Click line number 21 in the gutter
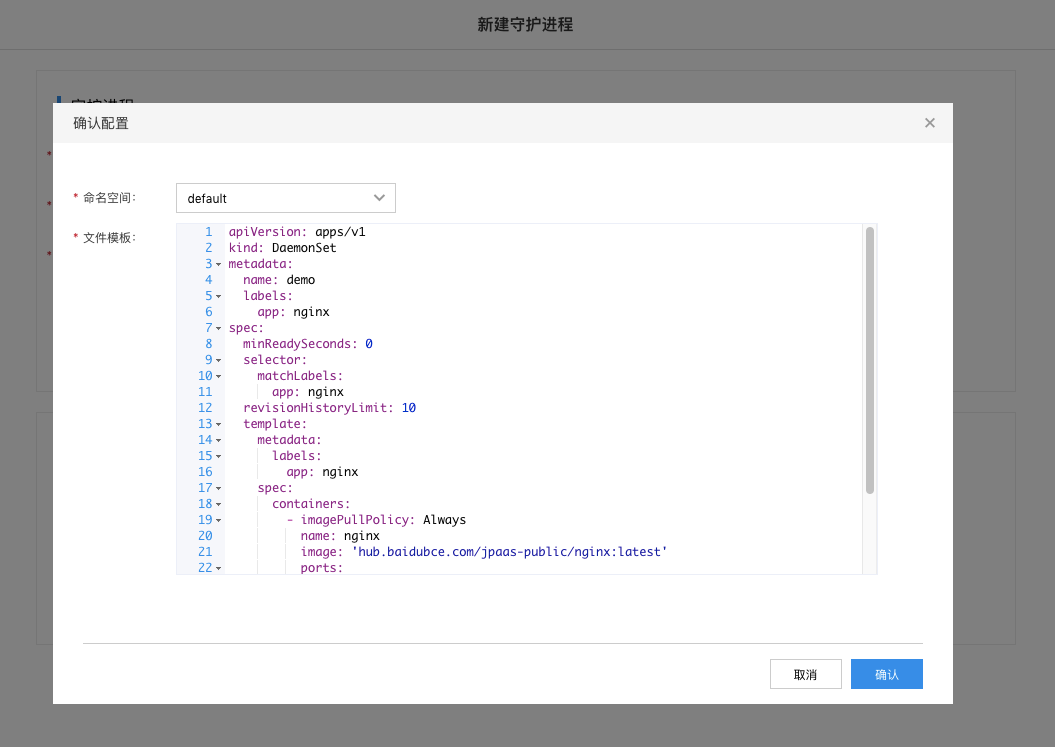Image resolution: width=1055 pixels, height=747 pixels. tap(205, 553)
